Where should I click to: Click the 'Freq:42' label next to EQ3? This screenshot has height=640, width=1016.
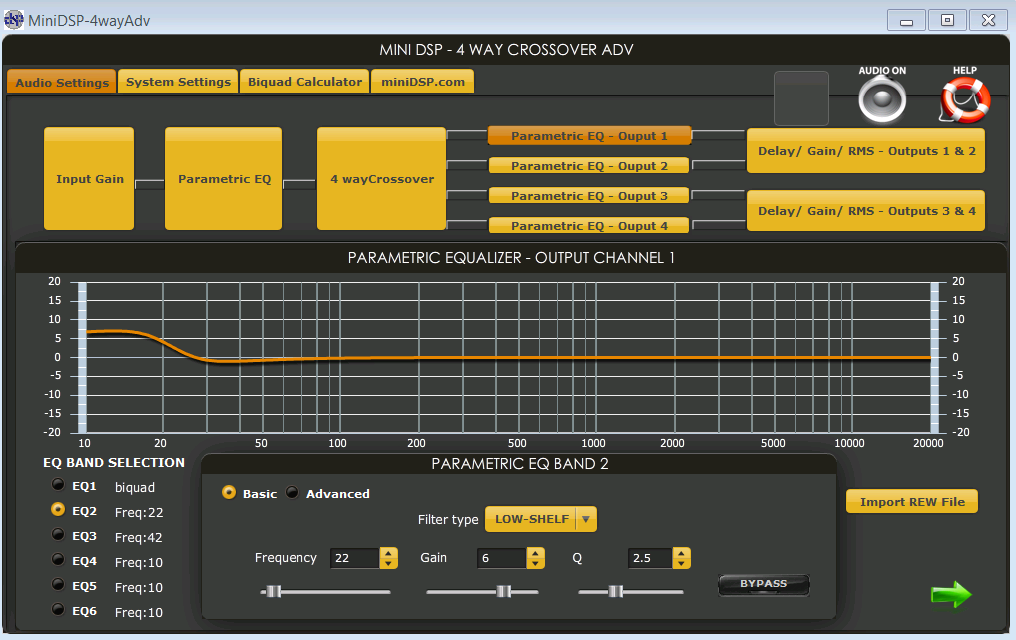(139, 538)
